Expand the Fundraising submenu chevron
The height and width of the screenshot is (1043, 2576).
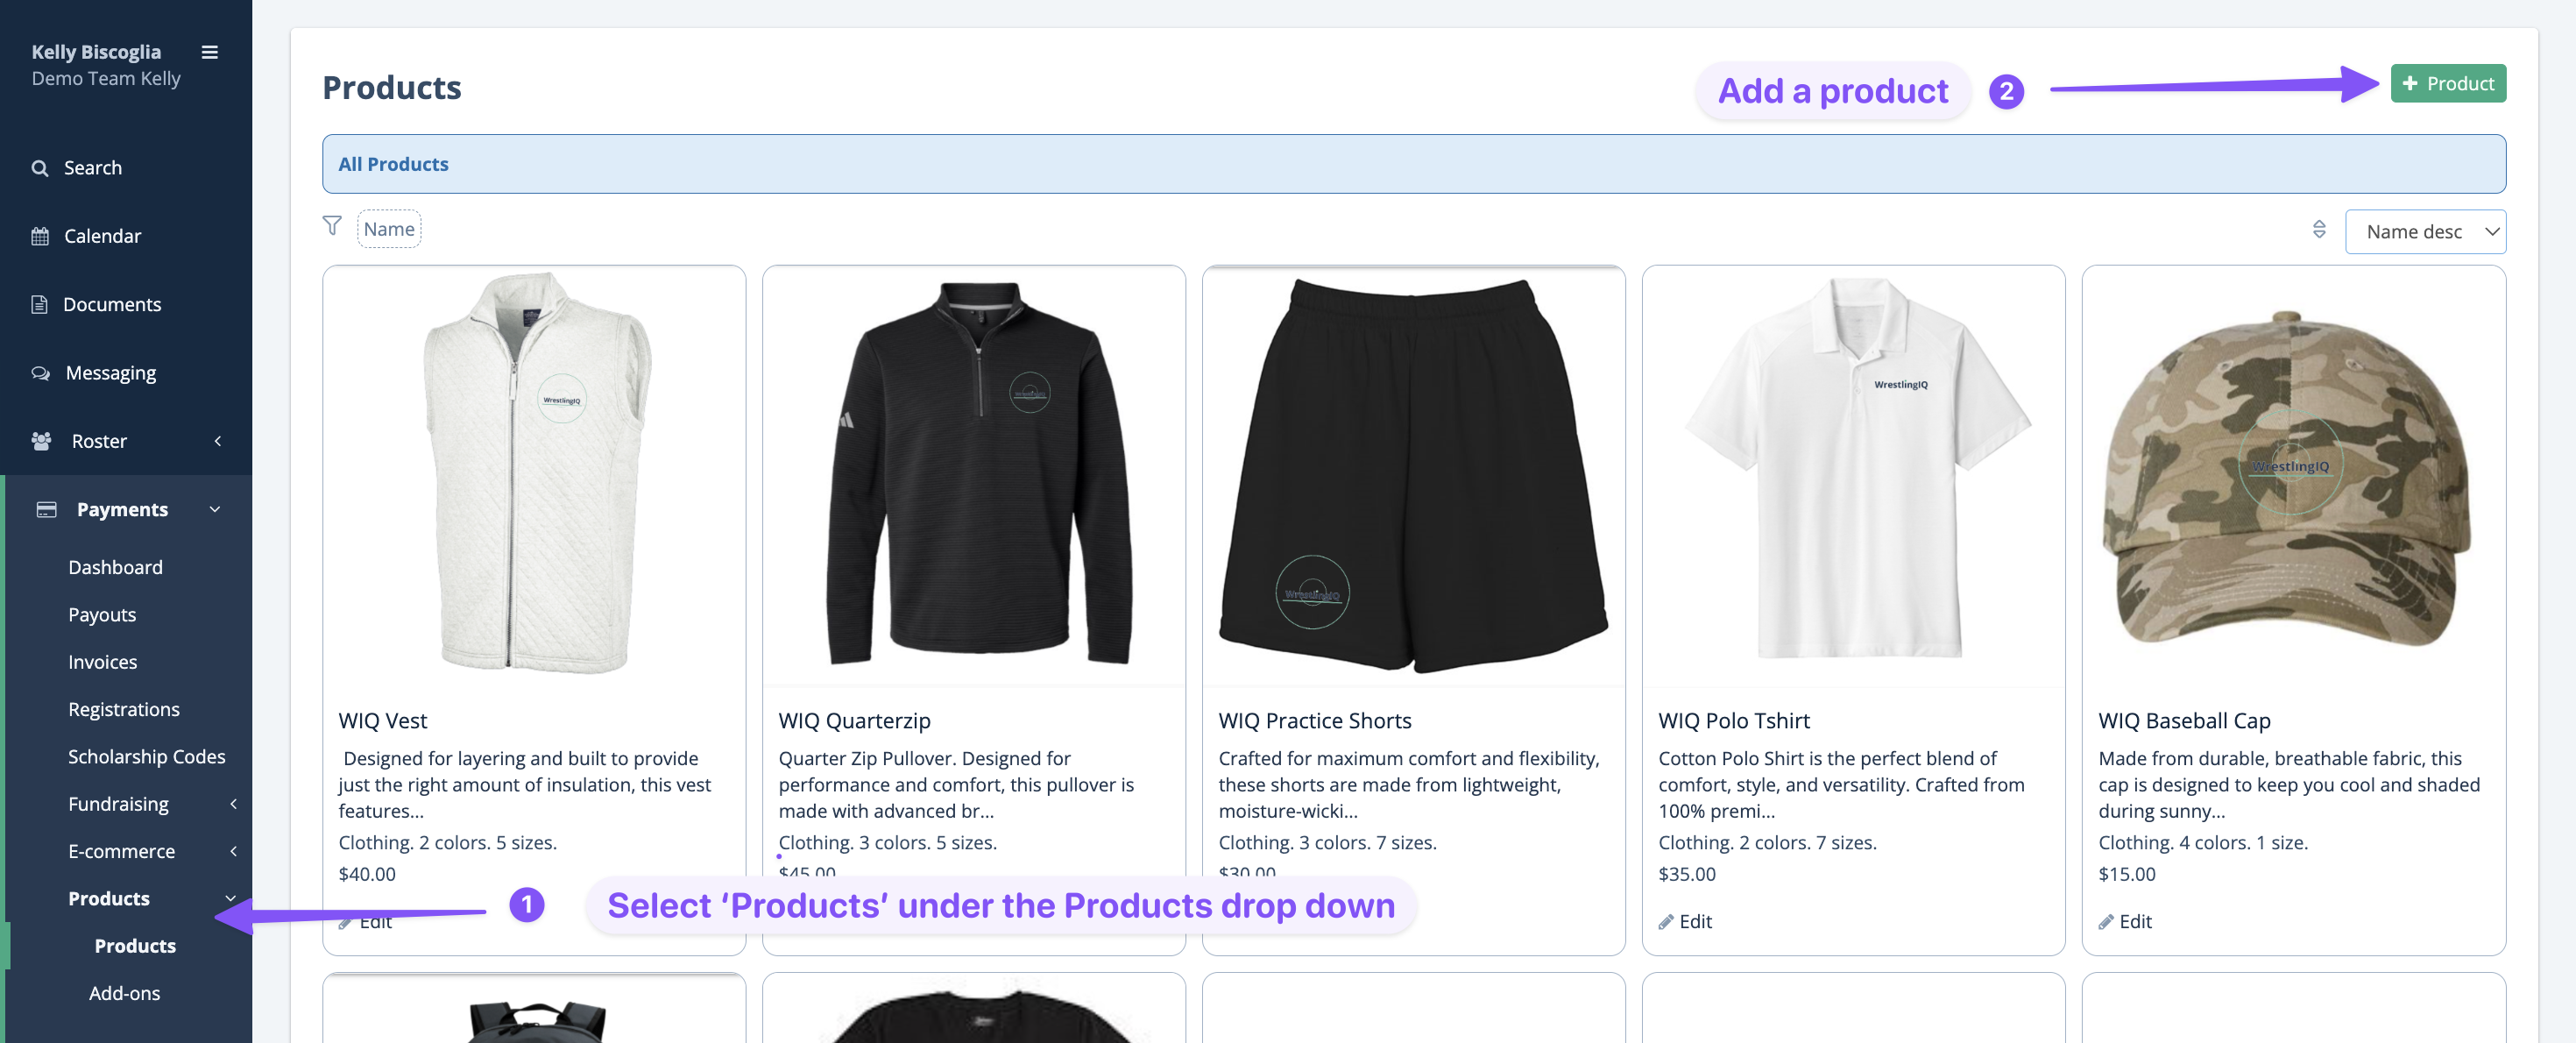(x=233, y=804)
